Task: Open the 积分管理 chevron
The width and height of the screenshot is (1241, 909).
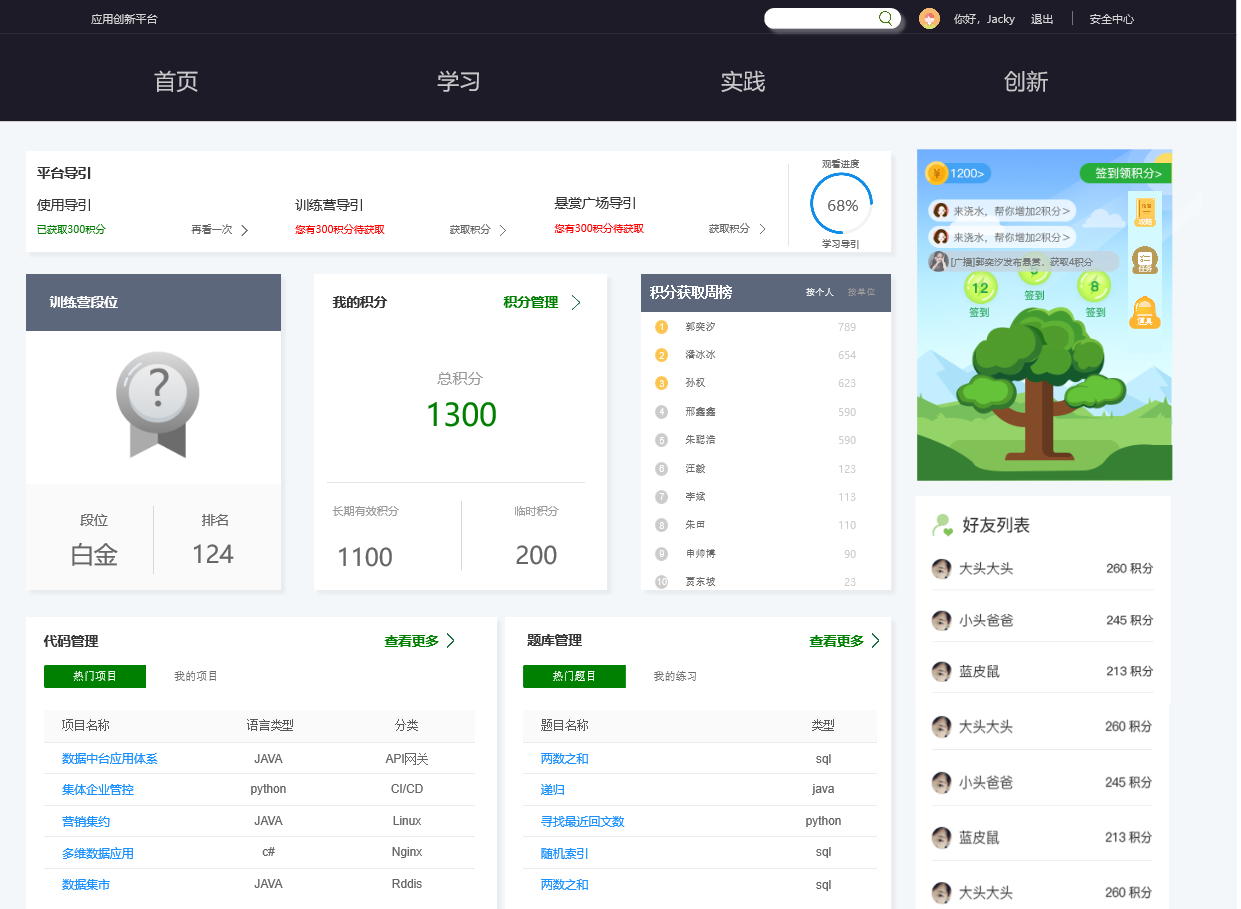Action: coord(576,303)
